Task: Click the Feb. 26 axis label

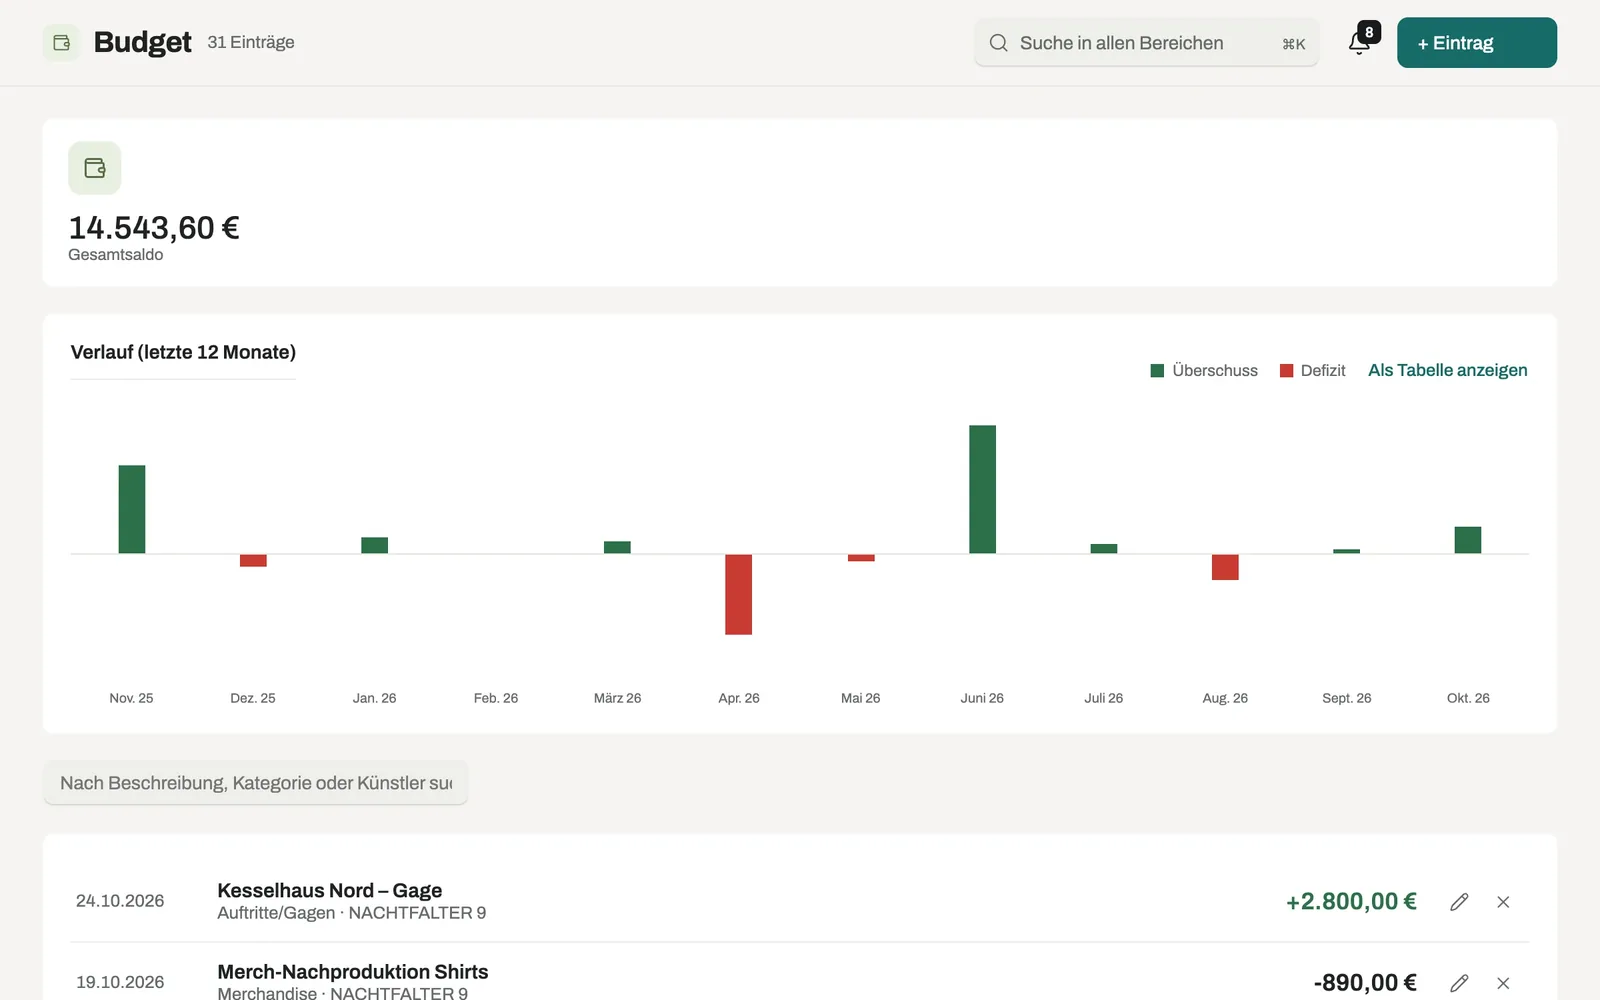Action: coord(496,698)
